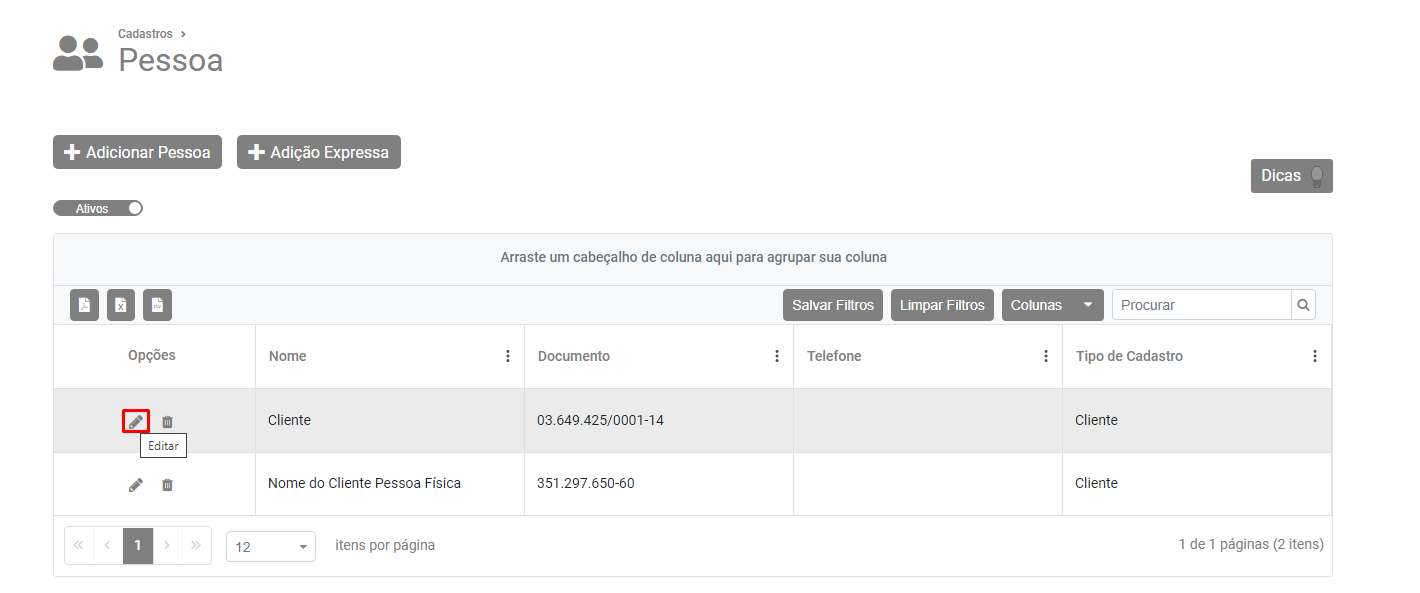
Task: Click into the Procurar search field
Action: point(1200,305)
